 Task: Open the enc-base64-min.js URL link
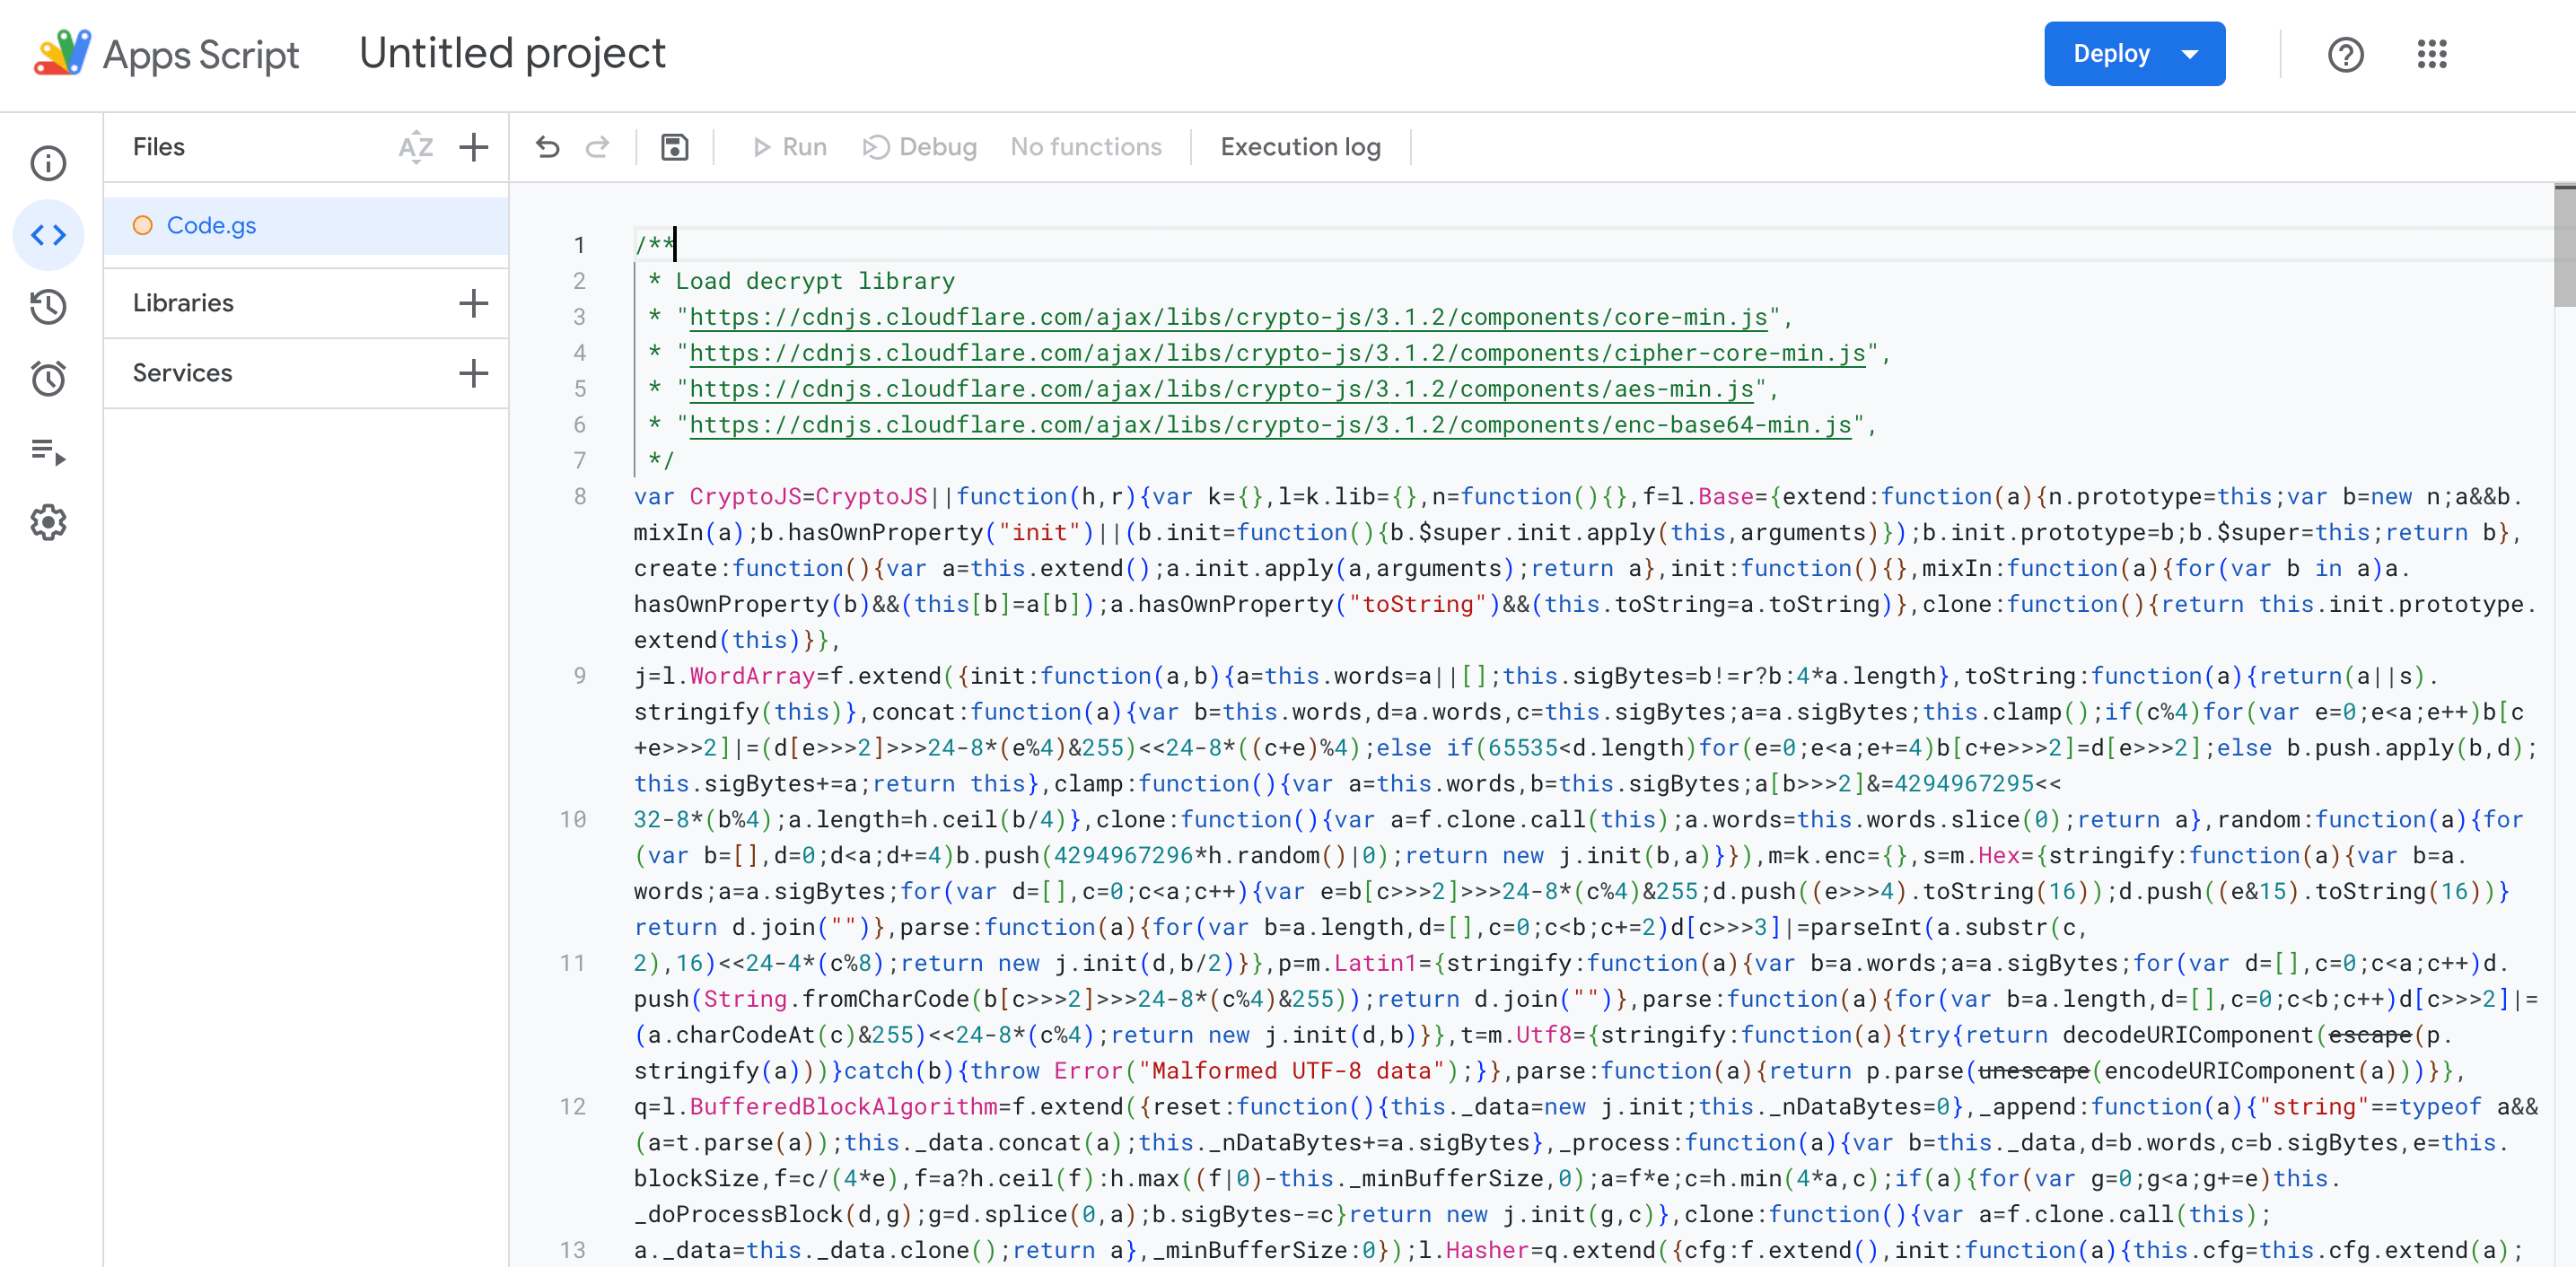point(1270,425)
